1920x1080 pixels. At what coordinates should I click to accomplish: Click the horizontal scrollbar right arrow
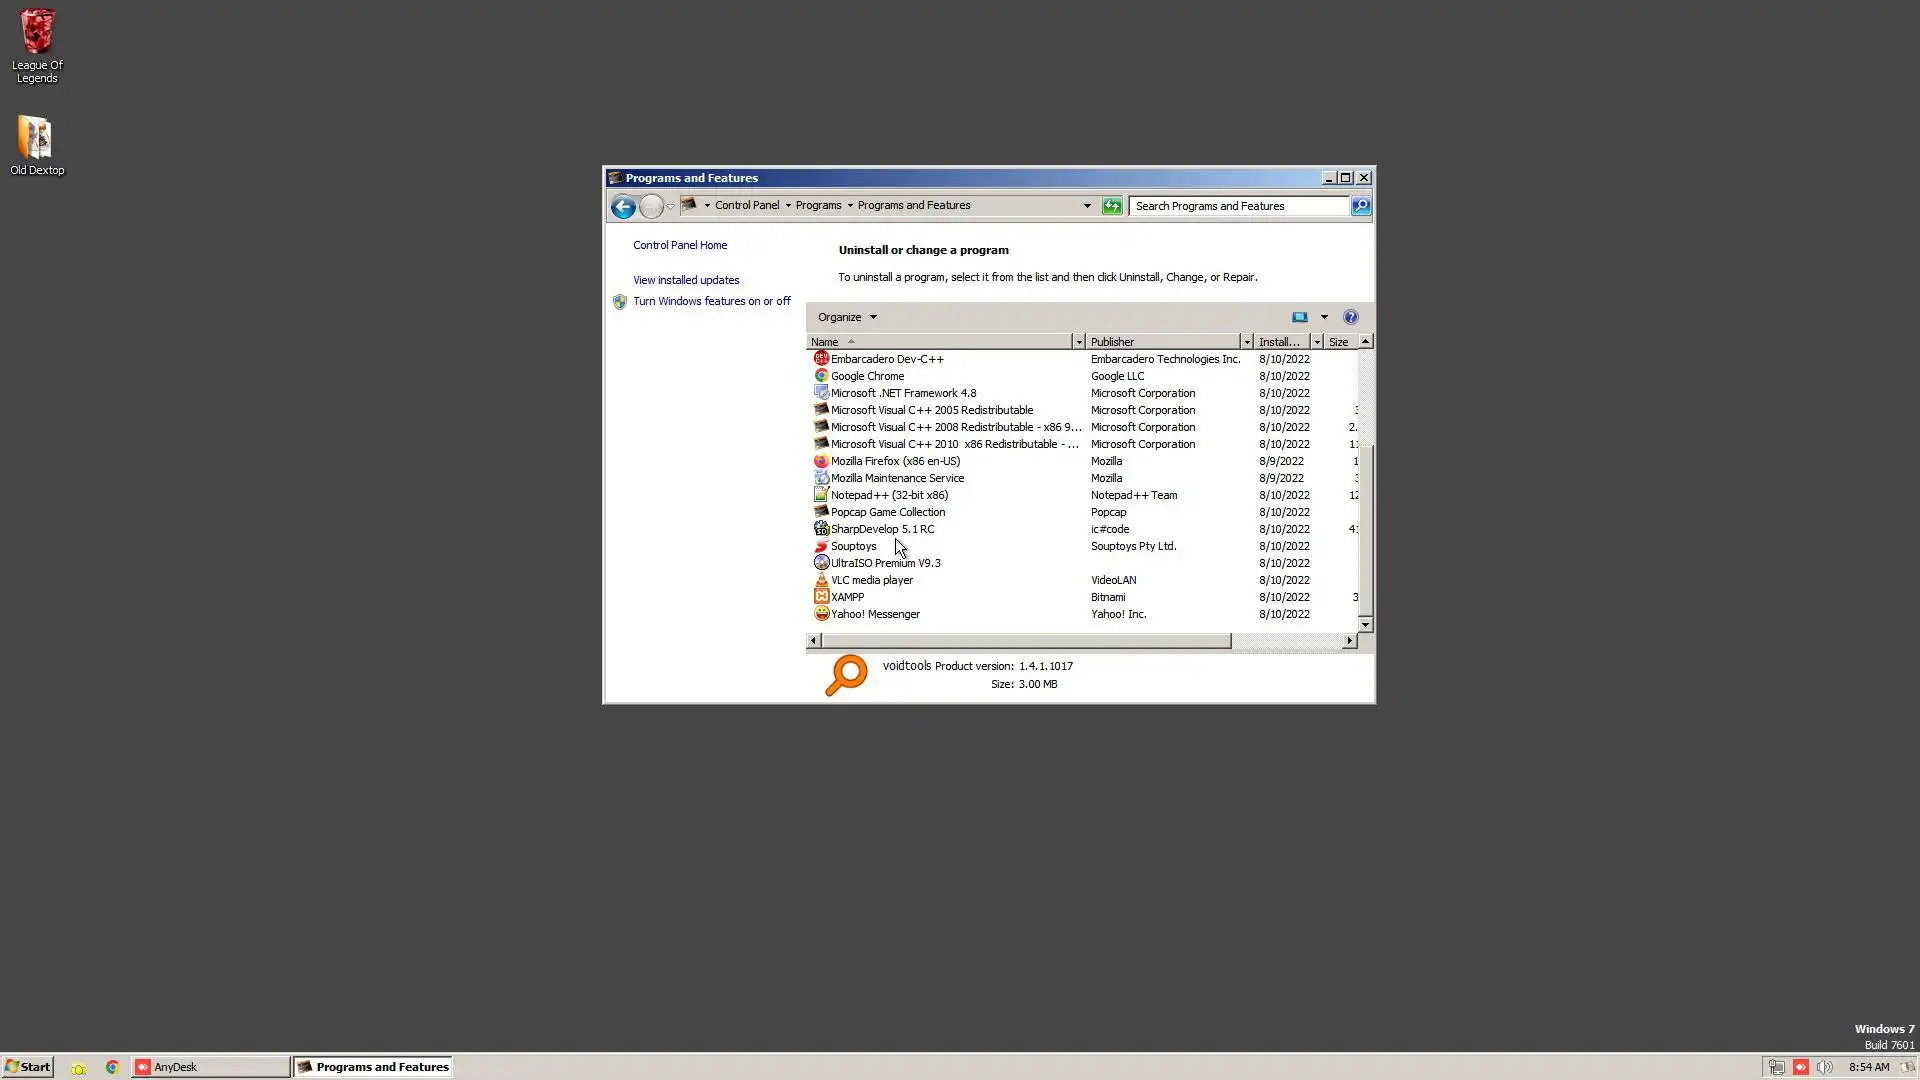click(1349, 641)
